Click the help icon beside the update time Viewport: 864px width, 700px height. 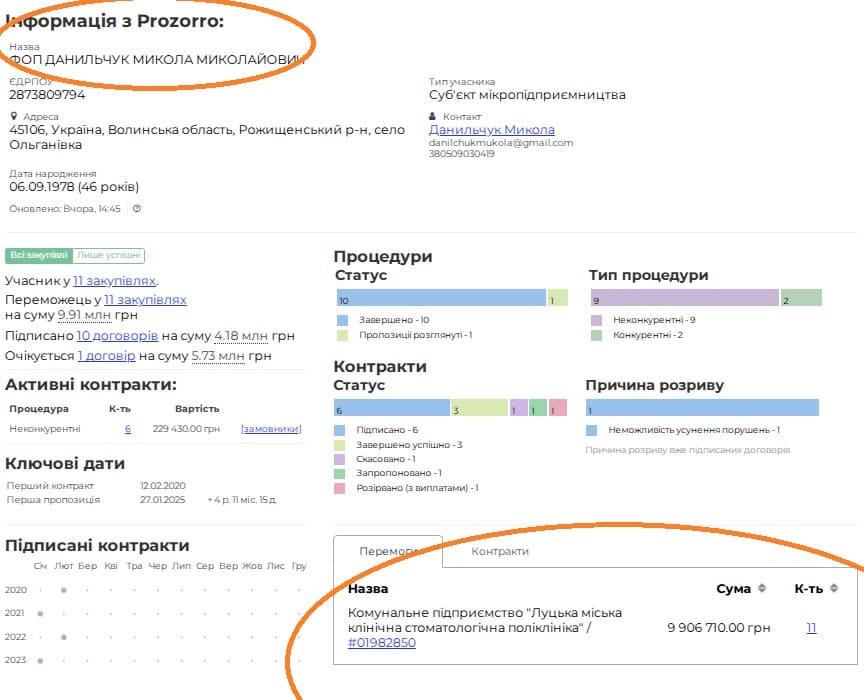137,209
